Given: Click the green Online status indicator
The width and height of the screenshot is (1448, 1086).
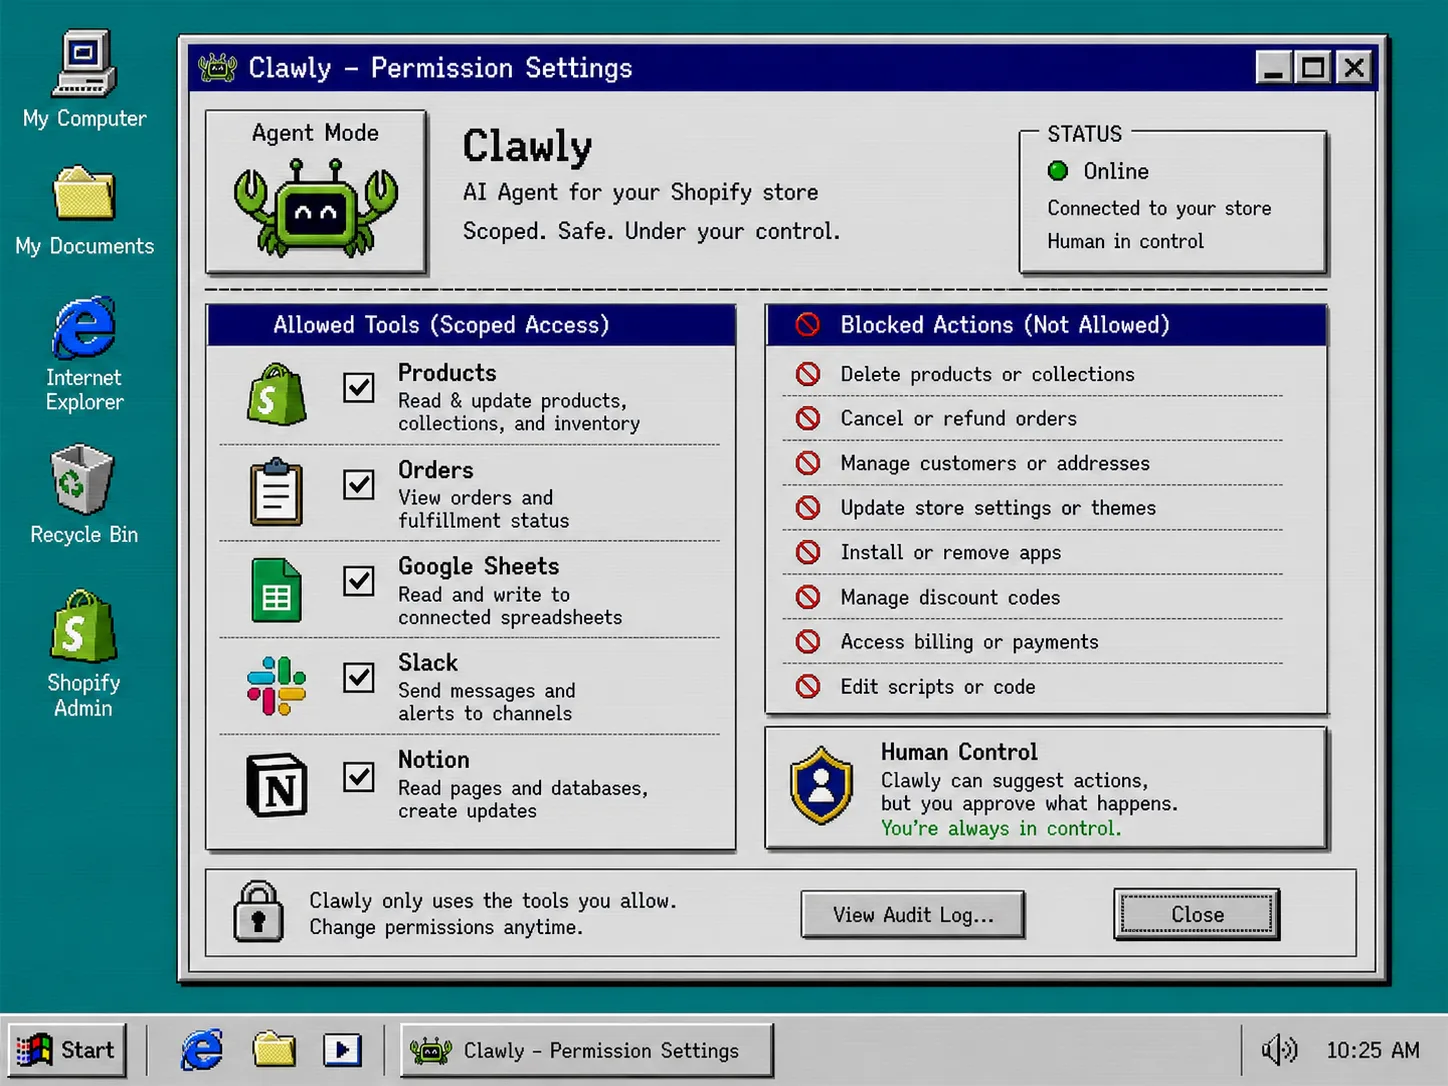Looking at the screenshot, I should coord(1058,171).
